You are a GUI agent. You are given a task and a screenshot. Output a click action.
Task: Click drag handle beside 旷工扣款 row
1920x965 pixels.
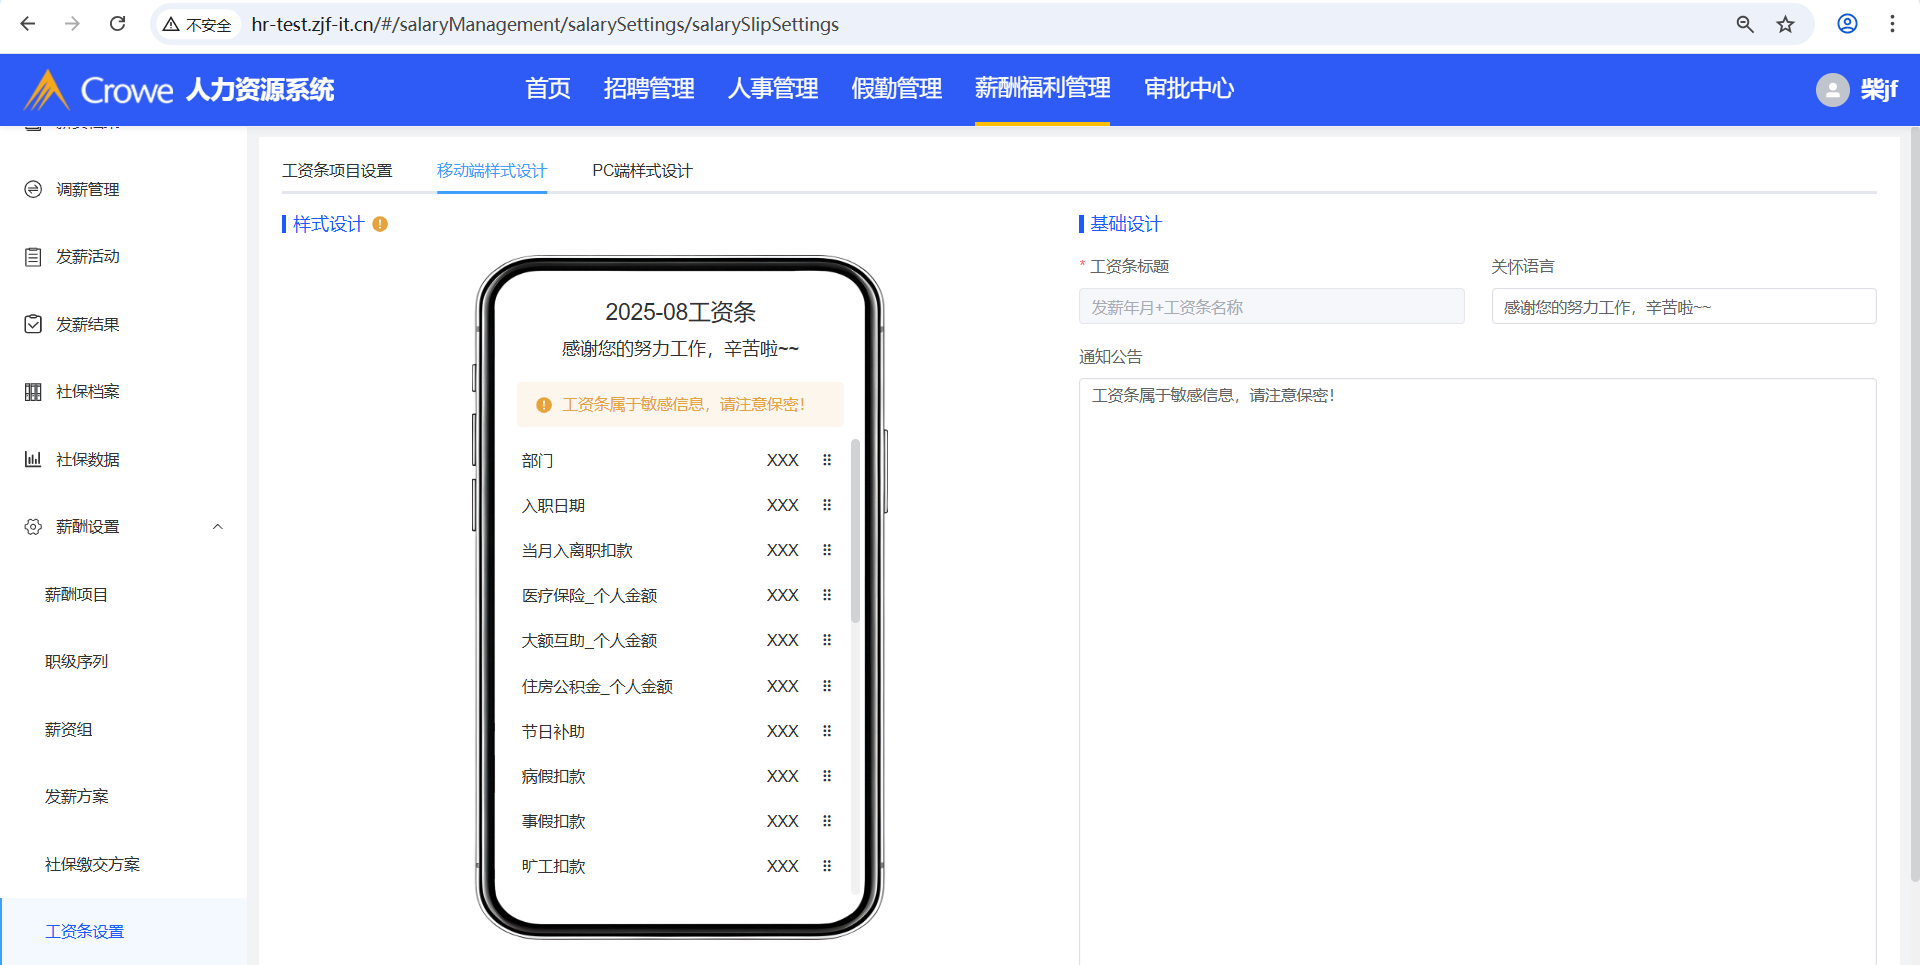[x=827, y=866]
